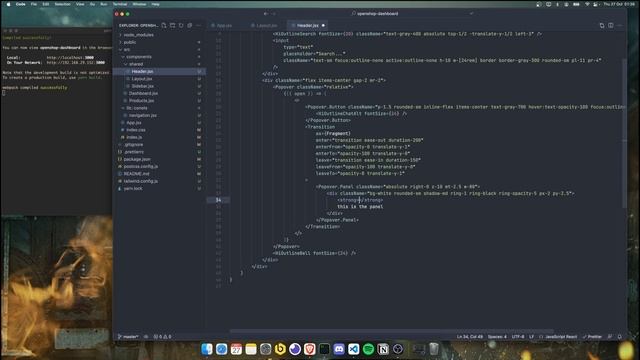Expand the public folder
This screenshot has height=360, width=640.
[x=159, y=42]
